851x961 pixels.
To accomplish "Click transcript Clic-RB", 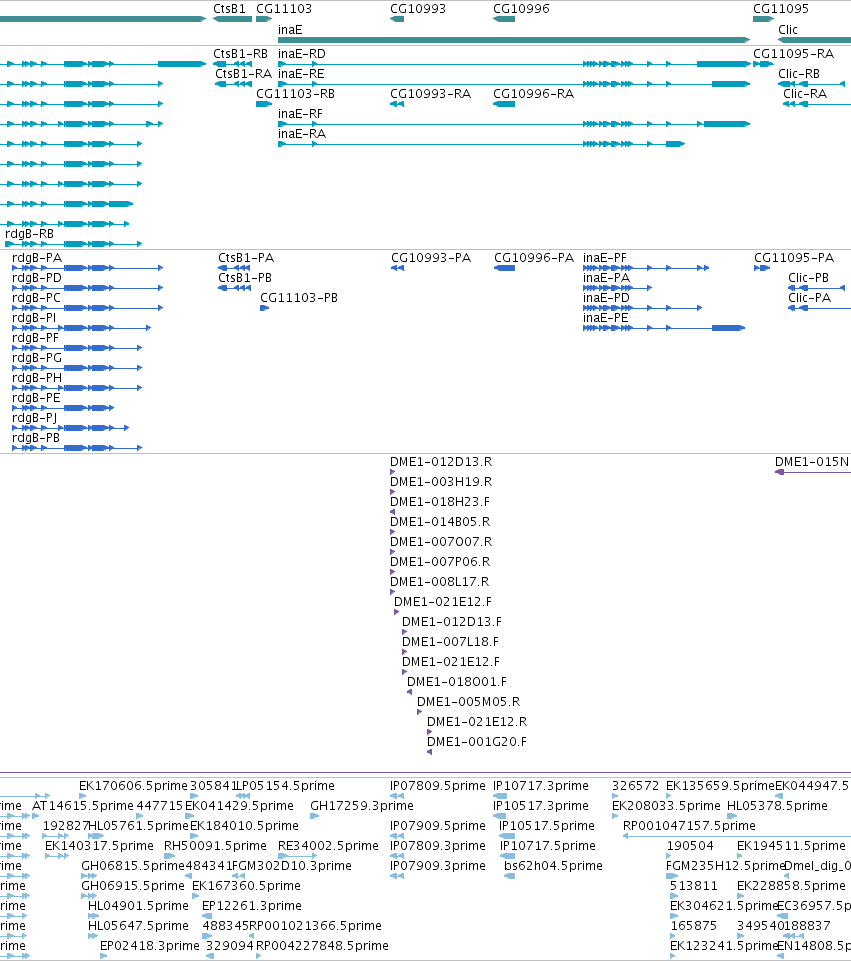I will click(799, 74).
